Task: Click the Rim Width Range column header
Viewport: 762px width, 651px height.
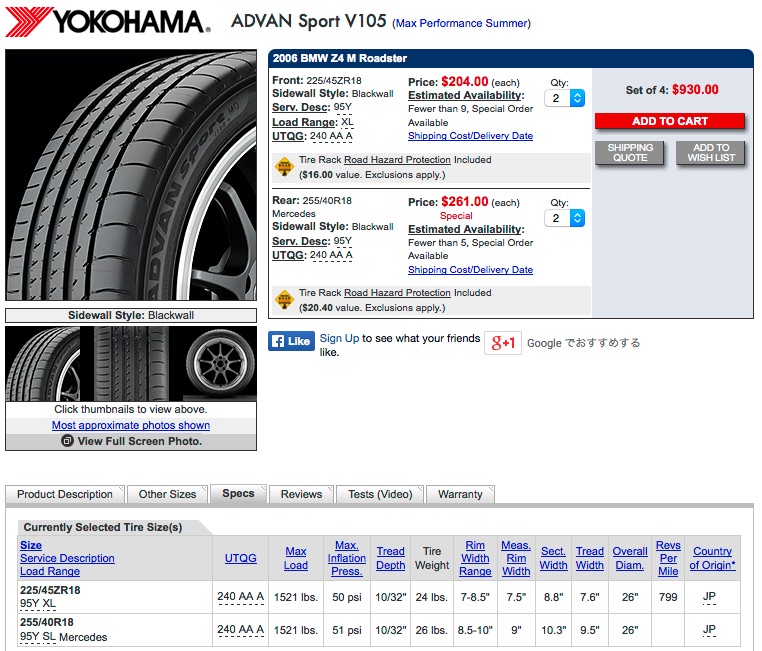Action: click(x=475, y=558)
